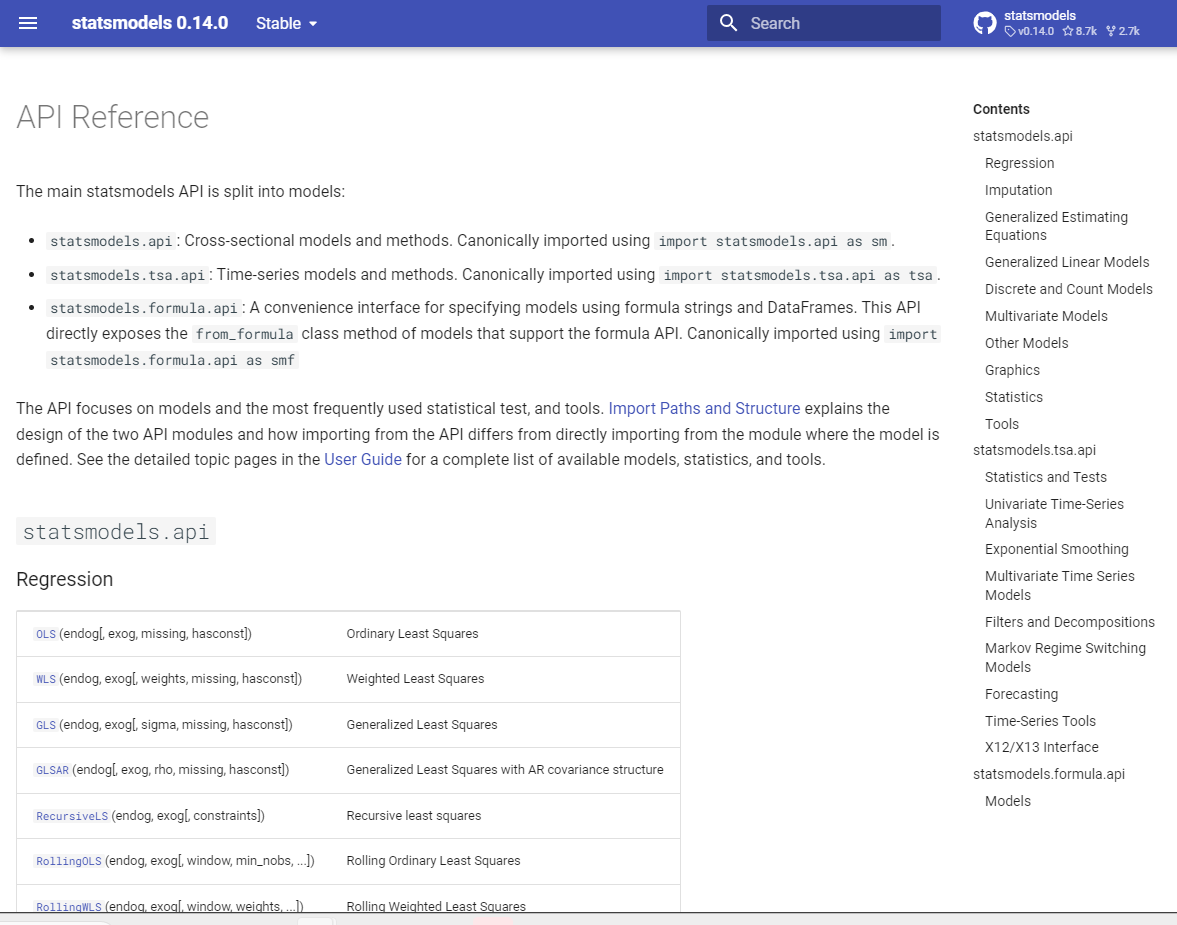
Task: Click the Rolling Ordinary Least Squares description
Action: point(433,860)
